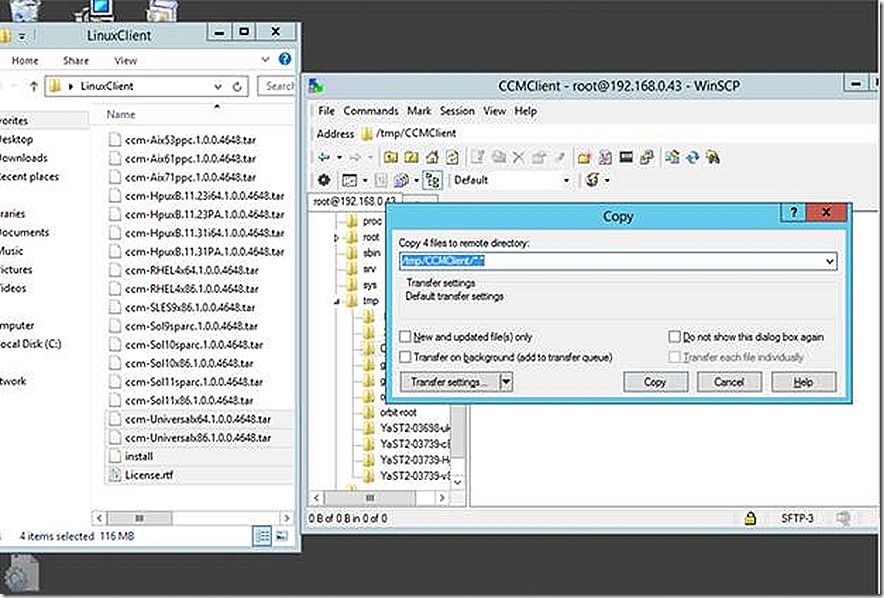The height and width of the screenshot is (598, 884).
Task: Click the new session globe icon
Action: (x=593, y=180)
